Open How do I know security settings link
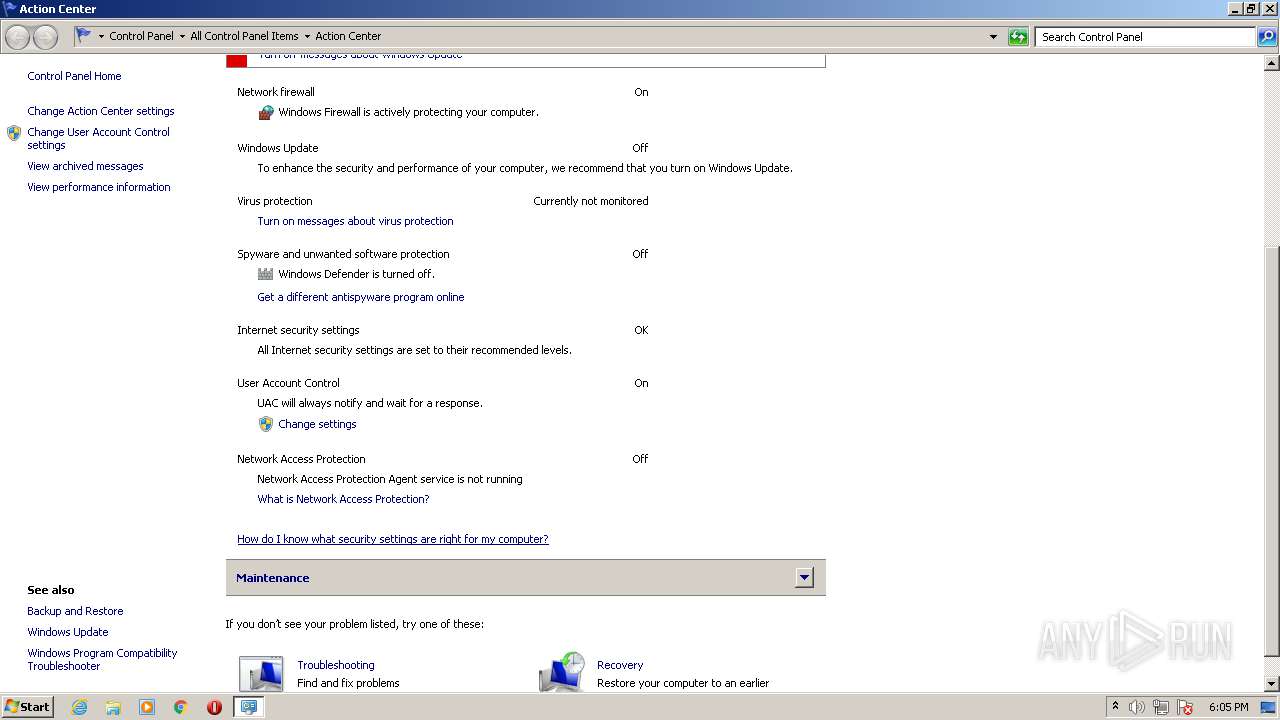This screenshot has width=1280, height=720. (x=393, y=539)
